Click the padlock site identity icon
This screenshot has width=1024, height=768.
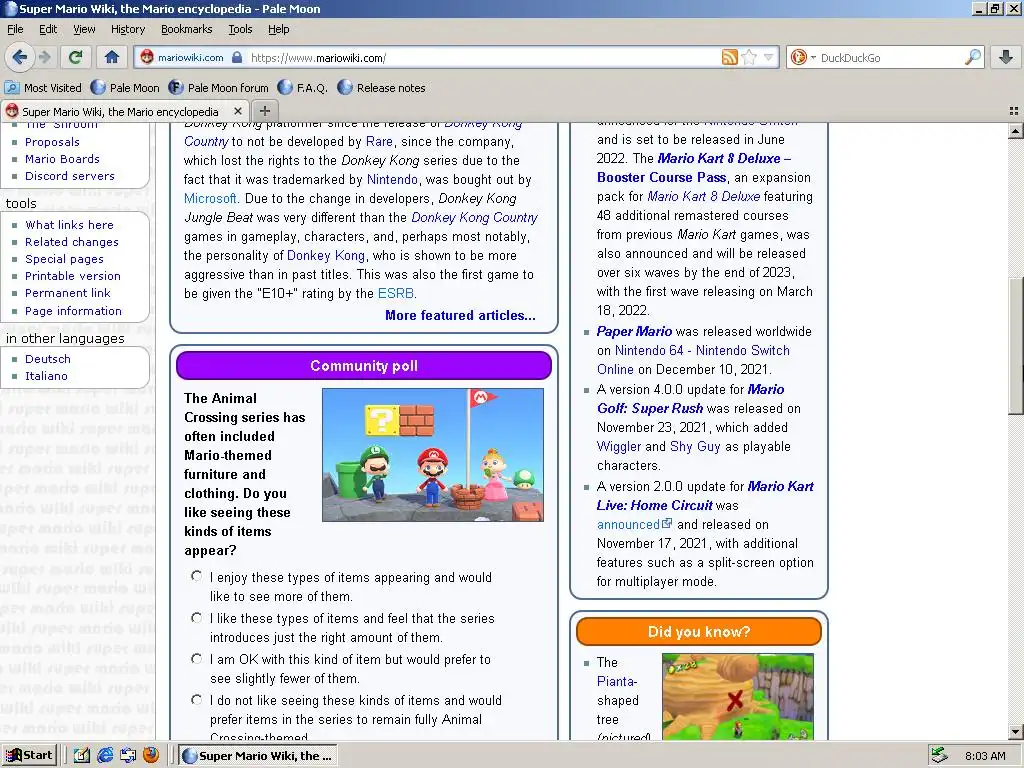(237, 57)
